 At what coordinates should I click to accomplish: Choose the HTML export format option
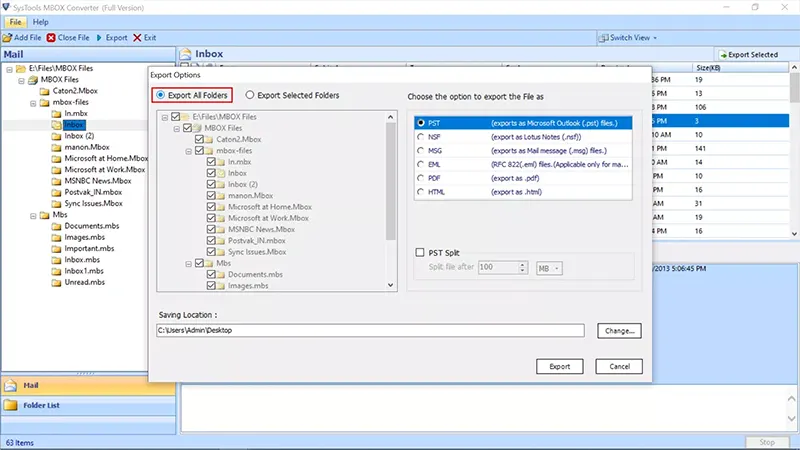tap(420, 192)
